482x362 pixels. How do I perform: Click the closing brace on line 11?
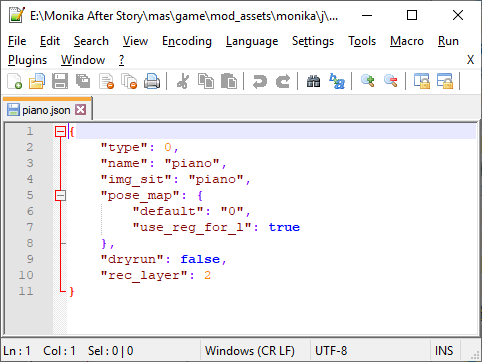click(72, 292)
